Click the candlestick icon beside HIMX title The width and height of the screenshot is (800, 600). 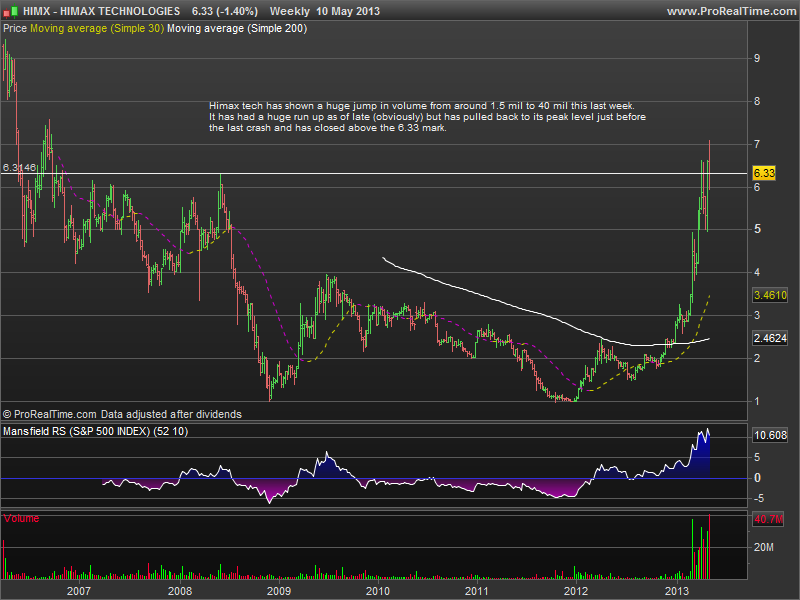tap(11, 11)
